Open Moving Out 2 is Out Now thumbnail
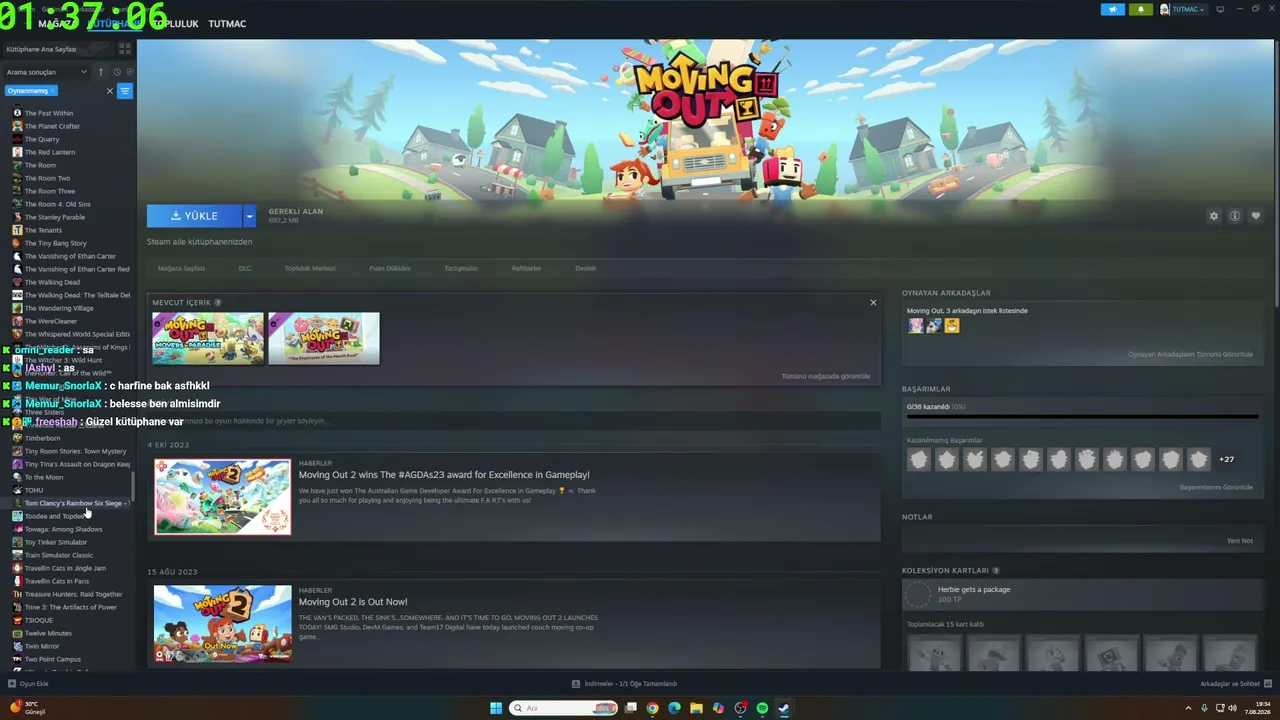Image resolution: width=1280 pixels, height=720 pixels. (223, 624)
